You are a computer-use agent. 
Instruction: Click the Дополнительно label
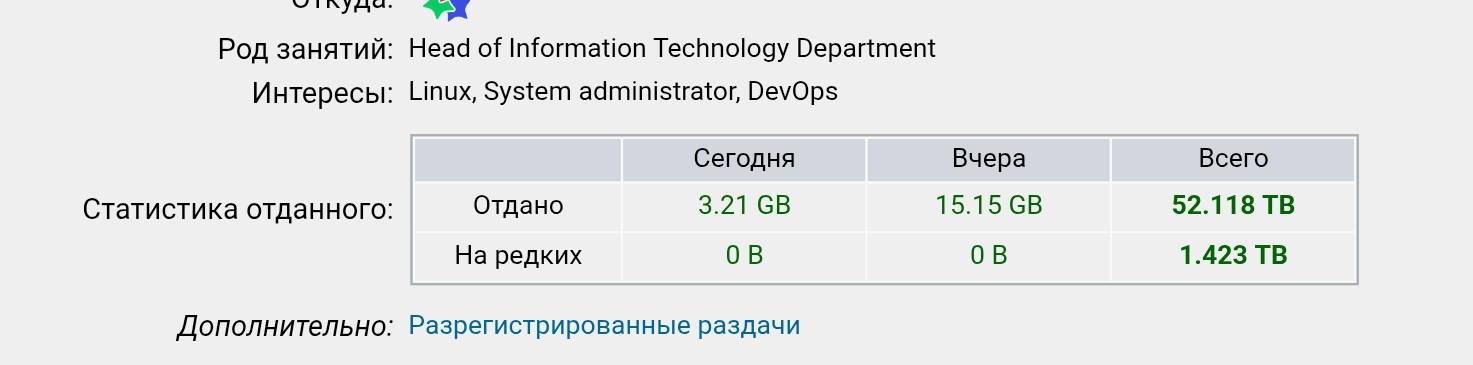pyautogui.click(x=285, y=327)
